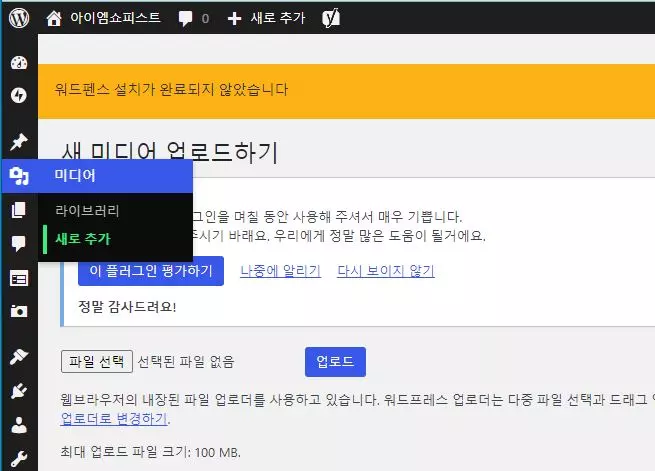Click the comment count 0 in admin bar
The width and height of the screenshot is (655, 471).
click(x=205, y=18)
